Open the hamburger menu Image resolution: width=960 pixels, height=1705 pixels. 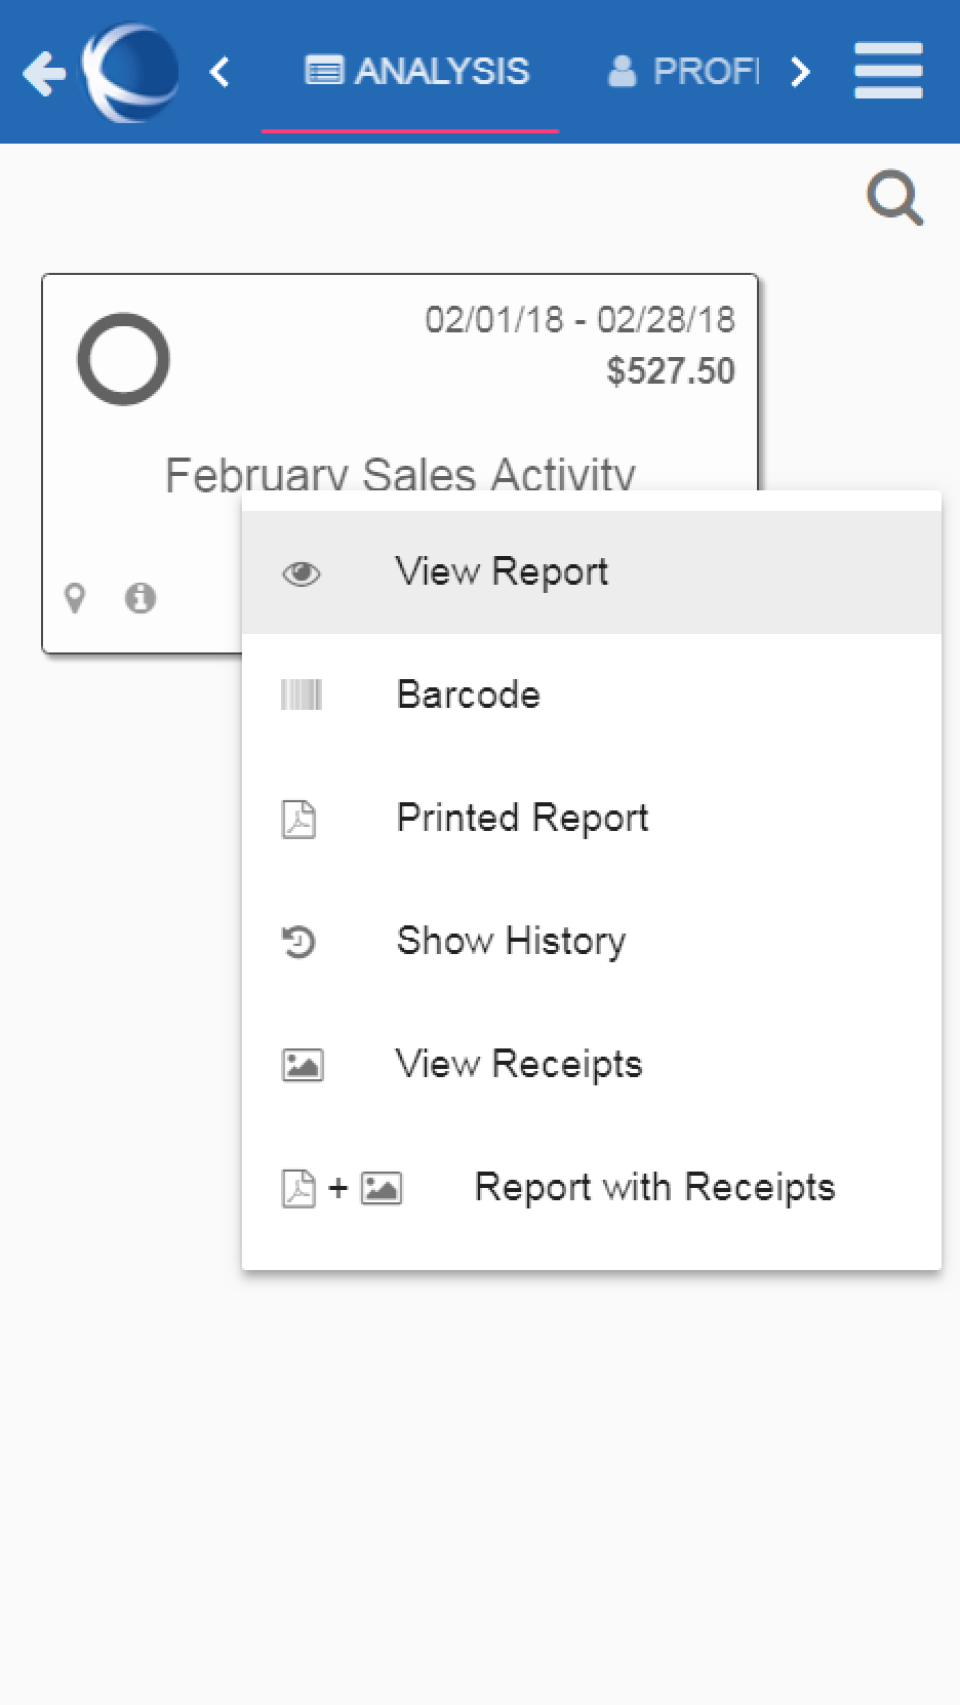click(888, 71)
